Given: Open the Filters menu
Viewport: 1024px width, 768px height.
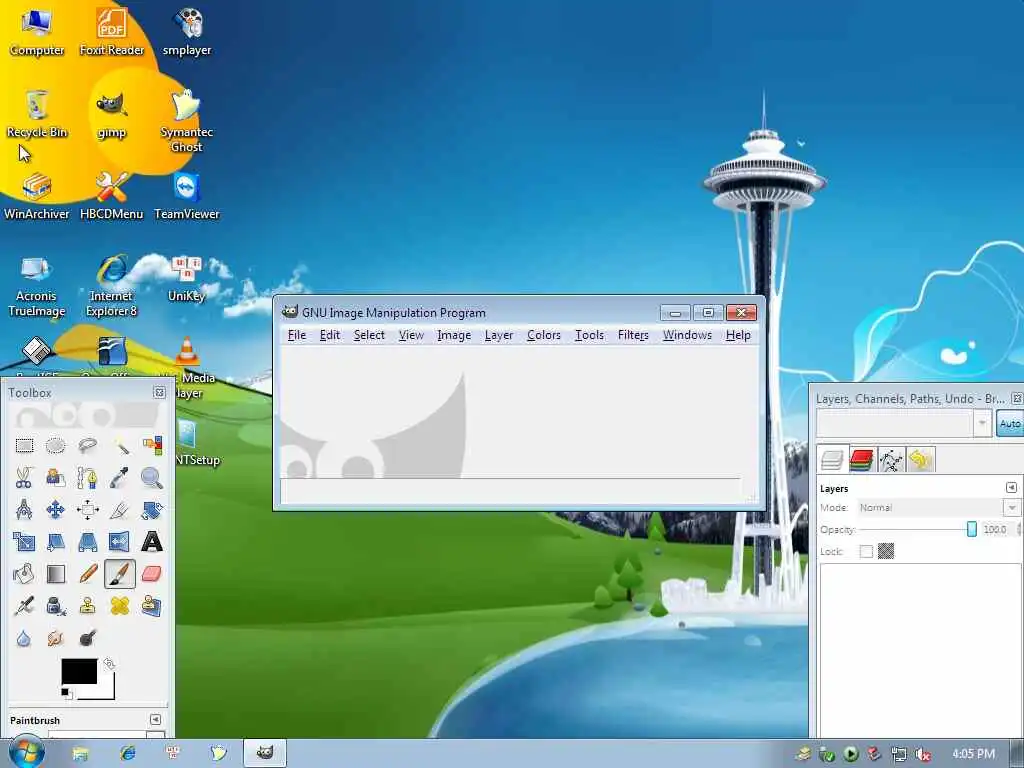Looking at the screenshot, I should click(633, 335).
